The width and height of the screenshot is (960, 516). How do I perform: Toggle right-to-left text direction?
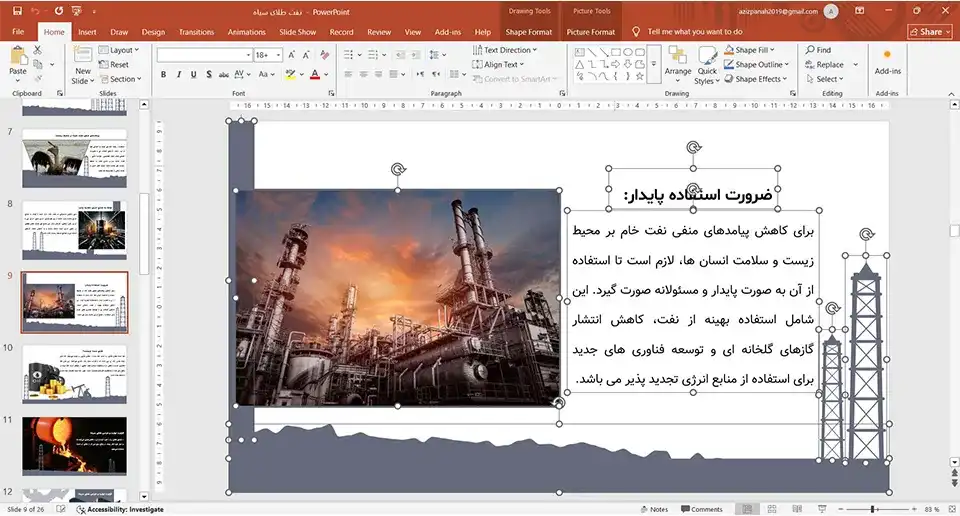pos(436,74)
